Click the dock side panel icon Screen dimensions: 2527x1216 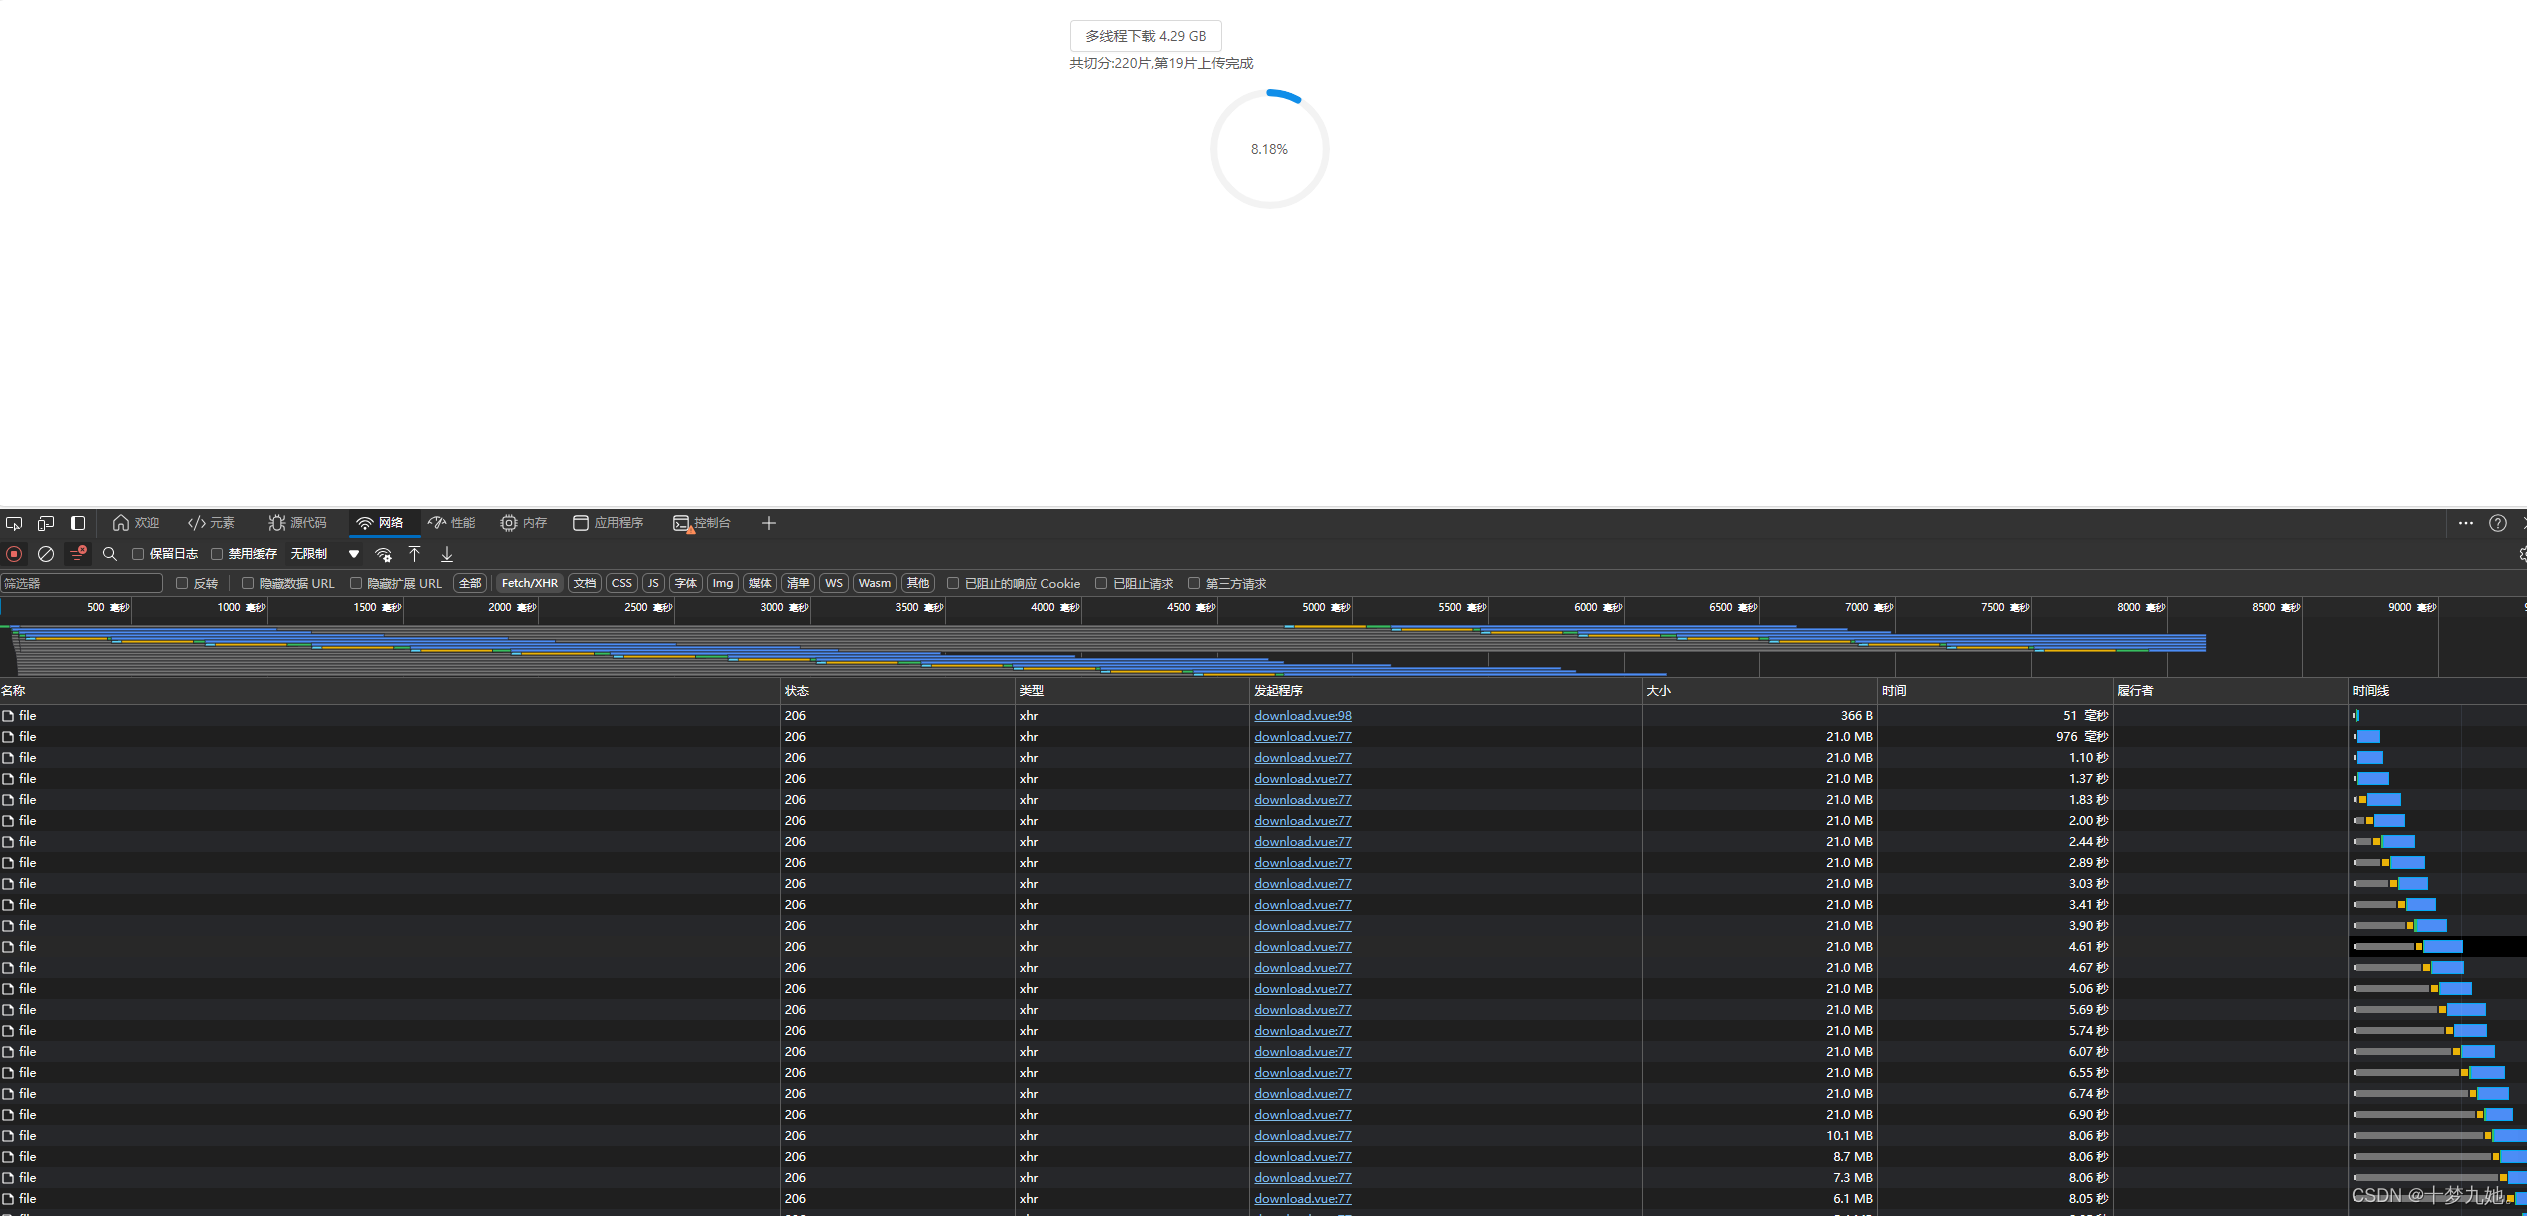pos(78,523)
